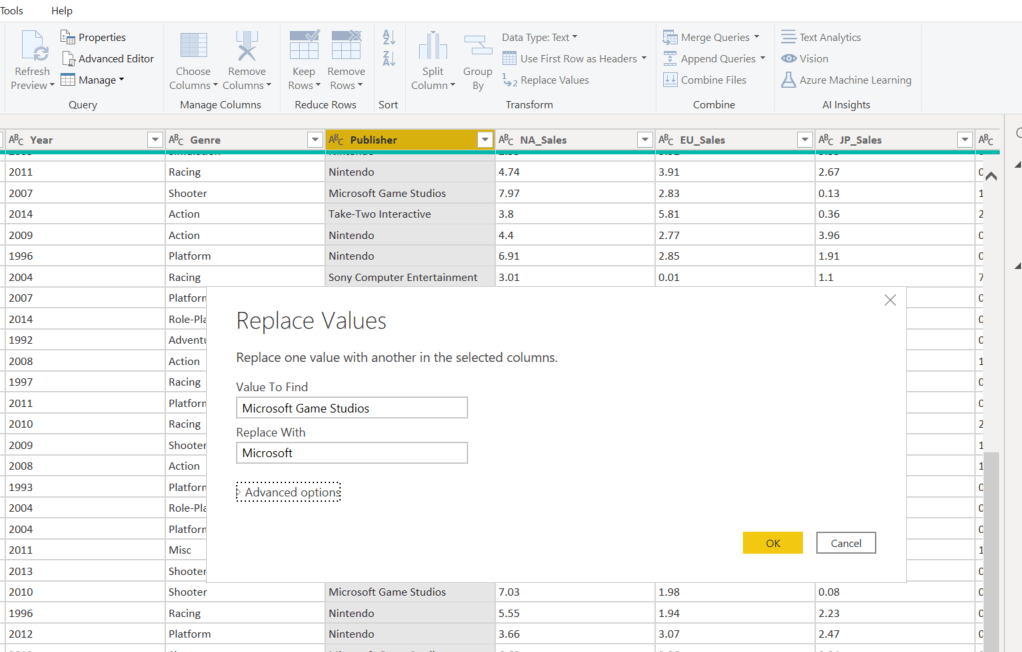Click Cancel in Replace Values dialog
Viewport: 1022px width, 652px height.
(x=846, y=543)
